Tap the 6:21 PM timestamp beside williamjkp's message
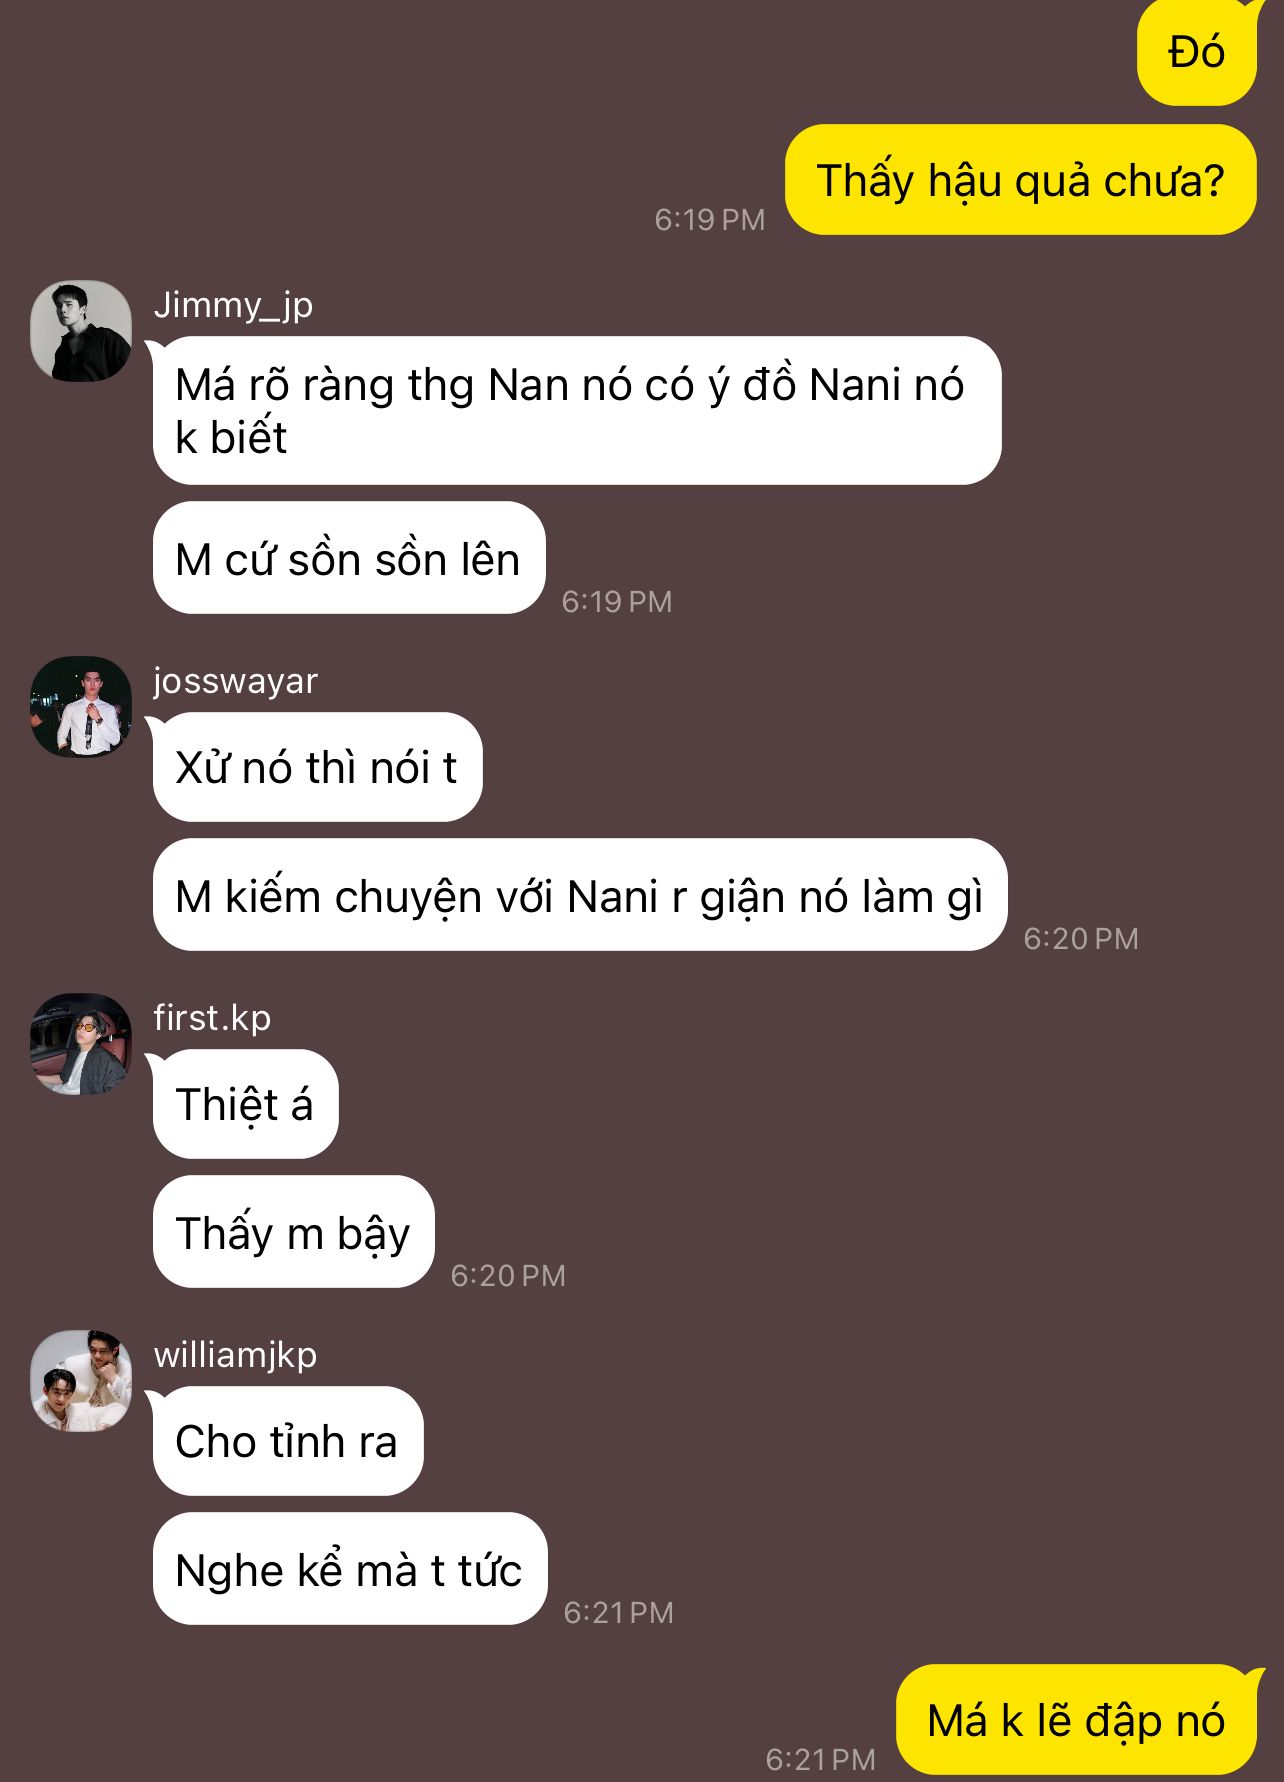 [x=618, y=1612]
